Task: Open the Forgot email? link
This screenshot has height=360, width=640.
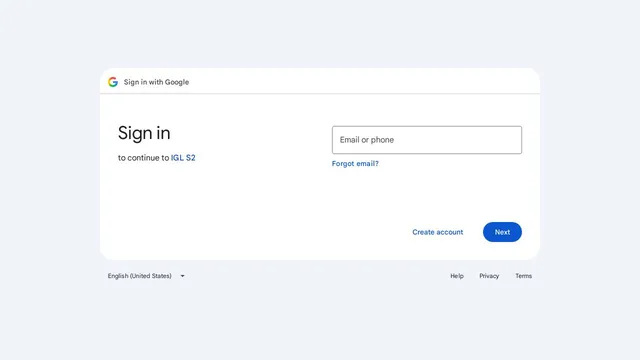Action: point(355,164)
